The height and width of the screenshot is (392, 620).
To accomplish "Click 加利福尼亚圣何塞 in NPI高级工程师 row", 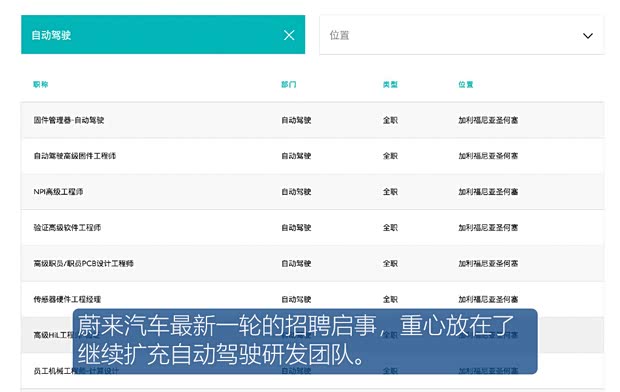I will pos(488,192).
